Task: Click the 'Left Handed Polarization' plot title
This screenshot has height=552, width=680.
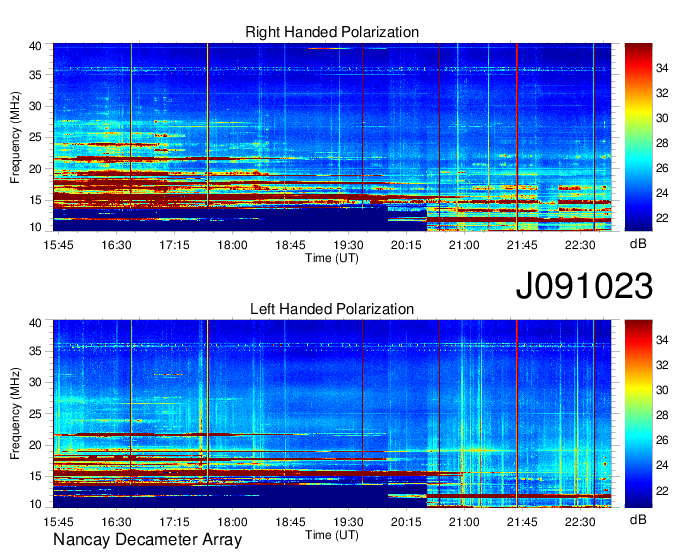Action: [x=332, y=309]
